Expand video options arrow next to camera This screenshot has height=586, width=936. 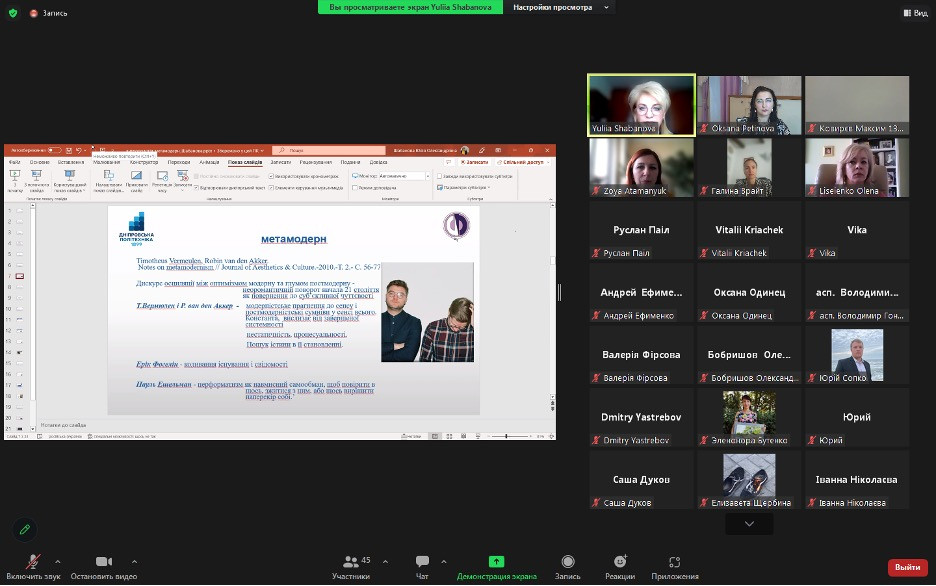(x=135, y=561)
